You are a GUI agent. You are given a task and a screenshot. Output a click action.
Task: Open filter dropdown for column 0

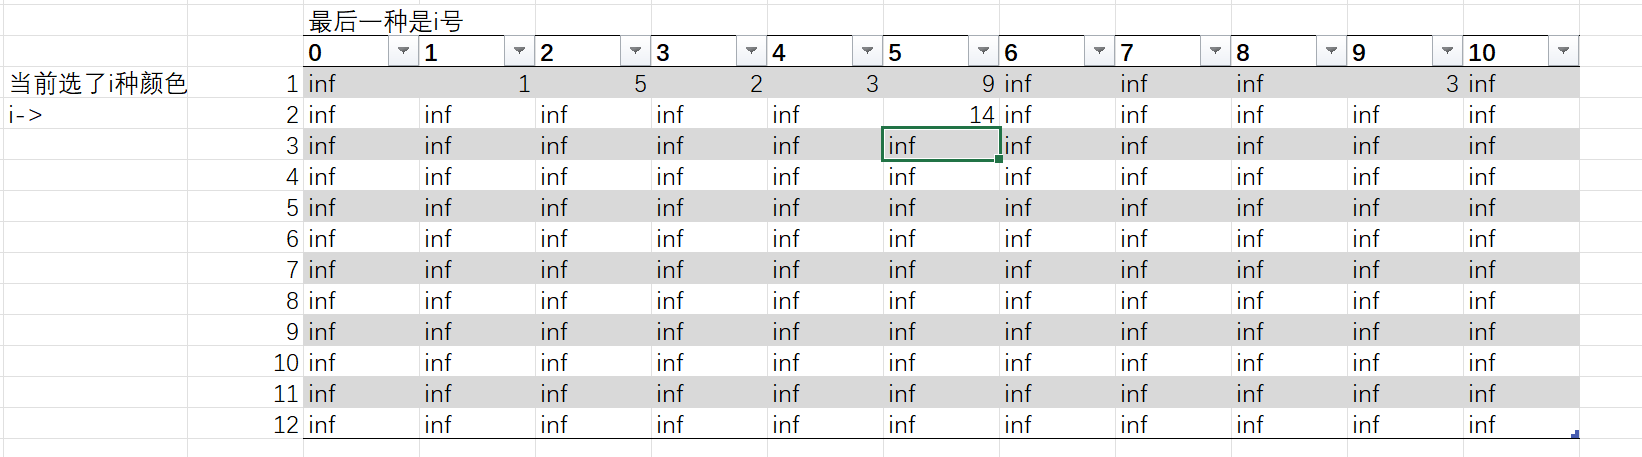tap(403, 51)
